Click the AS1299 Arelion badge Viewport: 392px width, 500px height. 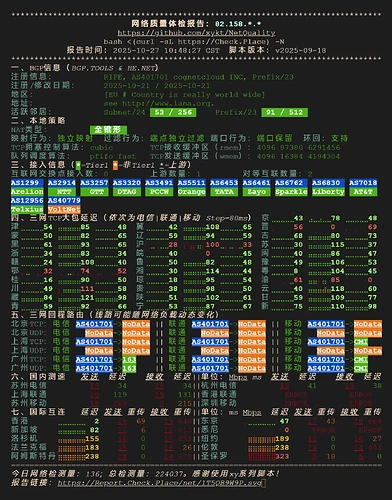click(27, 187)
